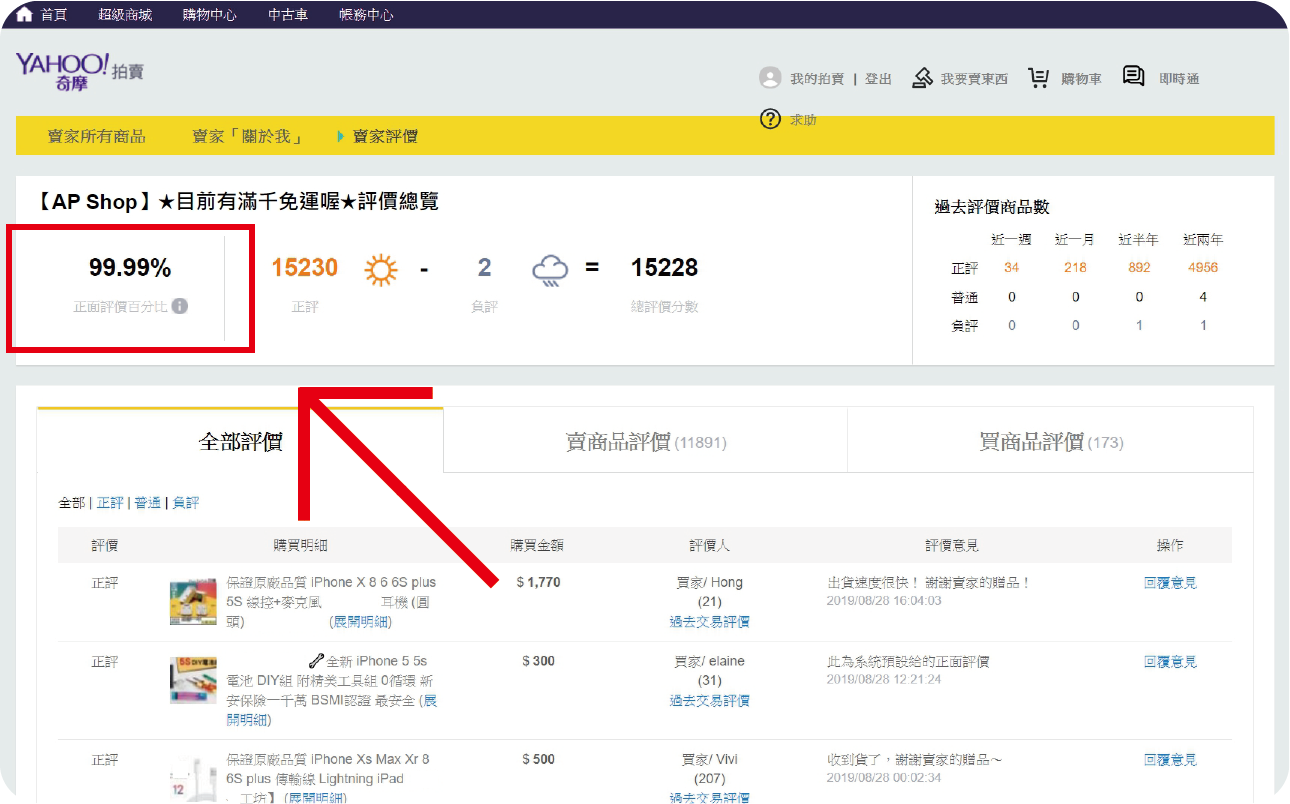
Task: Expand details for the $1,770 iPhone purchase
Action: [361, 621]
